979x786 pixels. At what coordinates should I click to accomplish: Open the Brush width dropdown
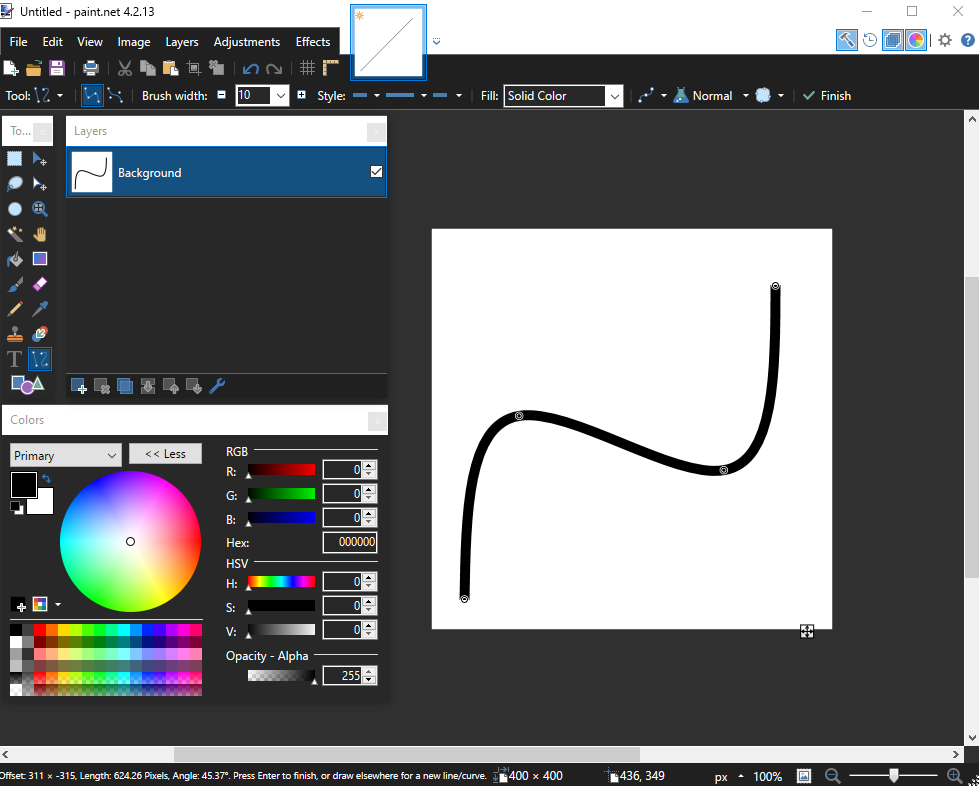280,96
